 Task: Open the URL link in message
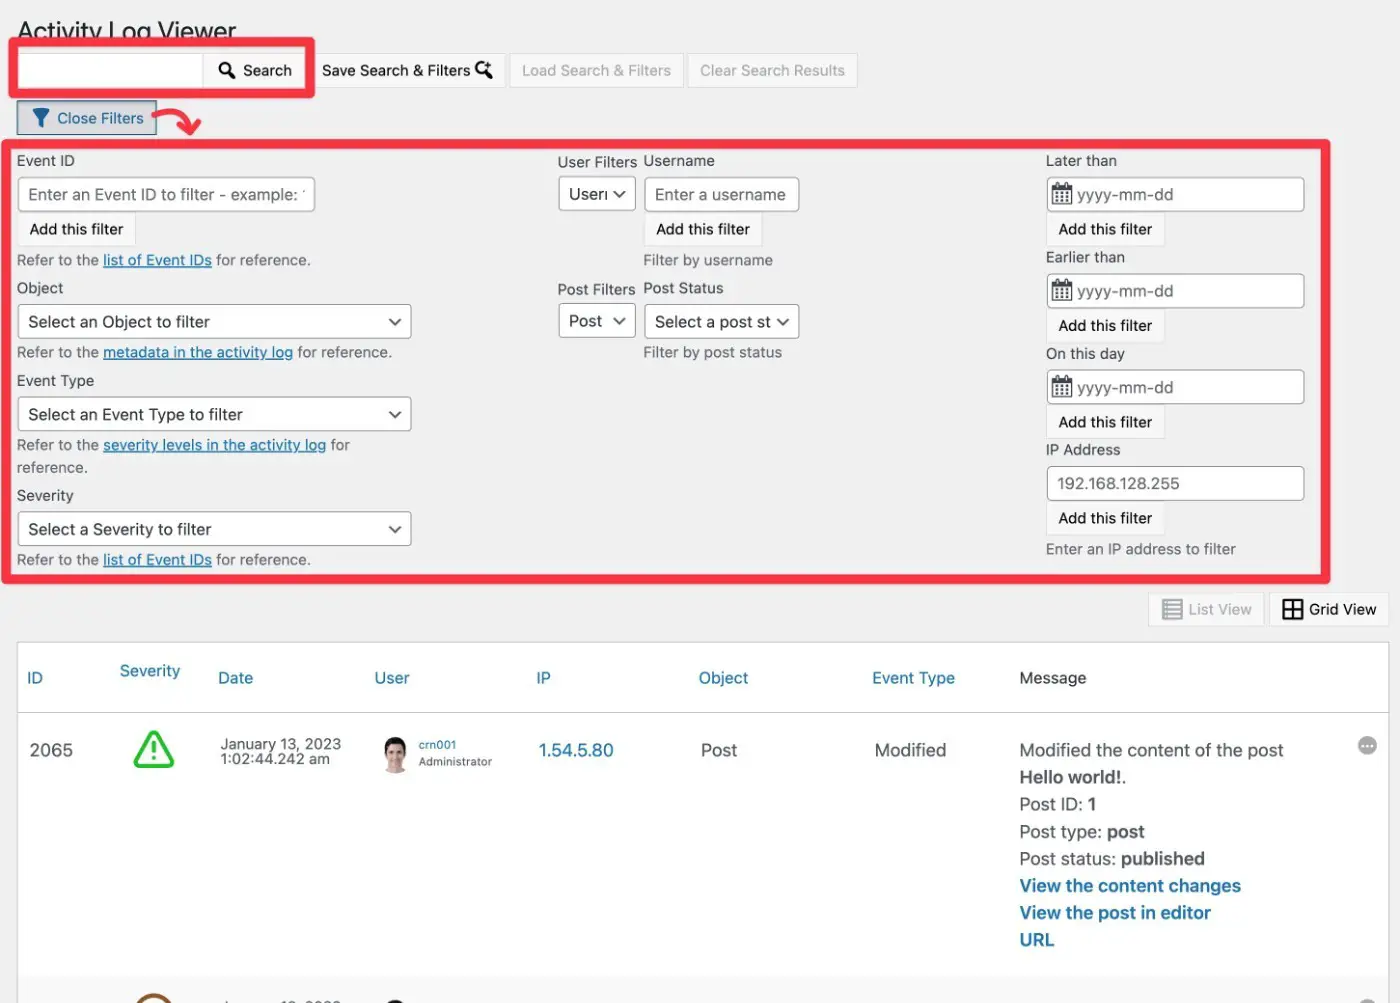pos(1037,940)
